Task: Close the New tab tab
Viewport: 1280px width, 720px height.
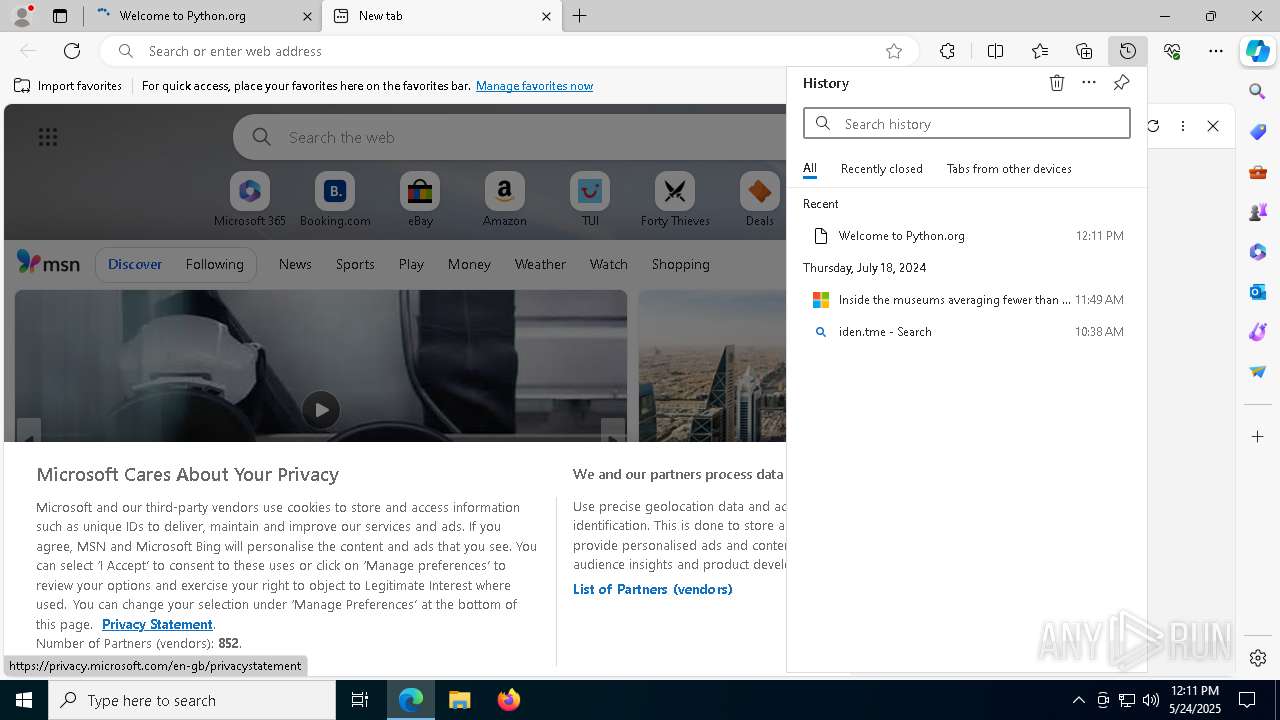Action: pos(546,16)
